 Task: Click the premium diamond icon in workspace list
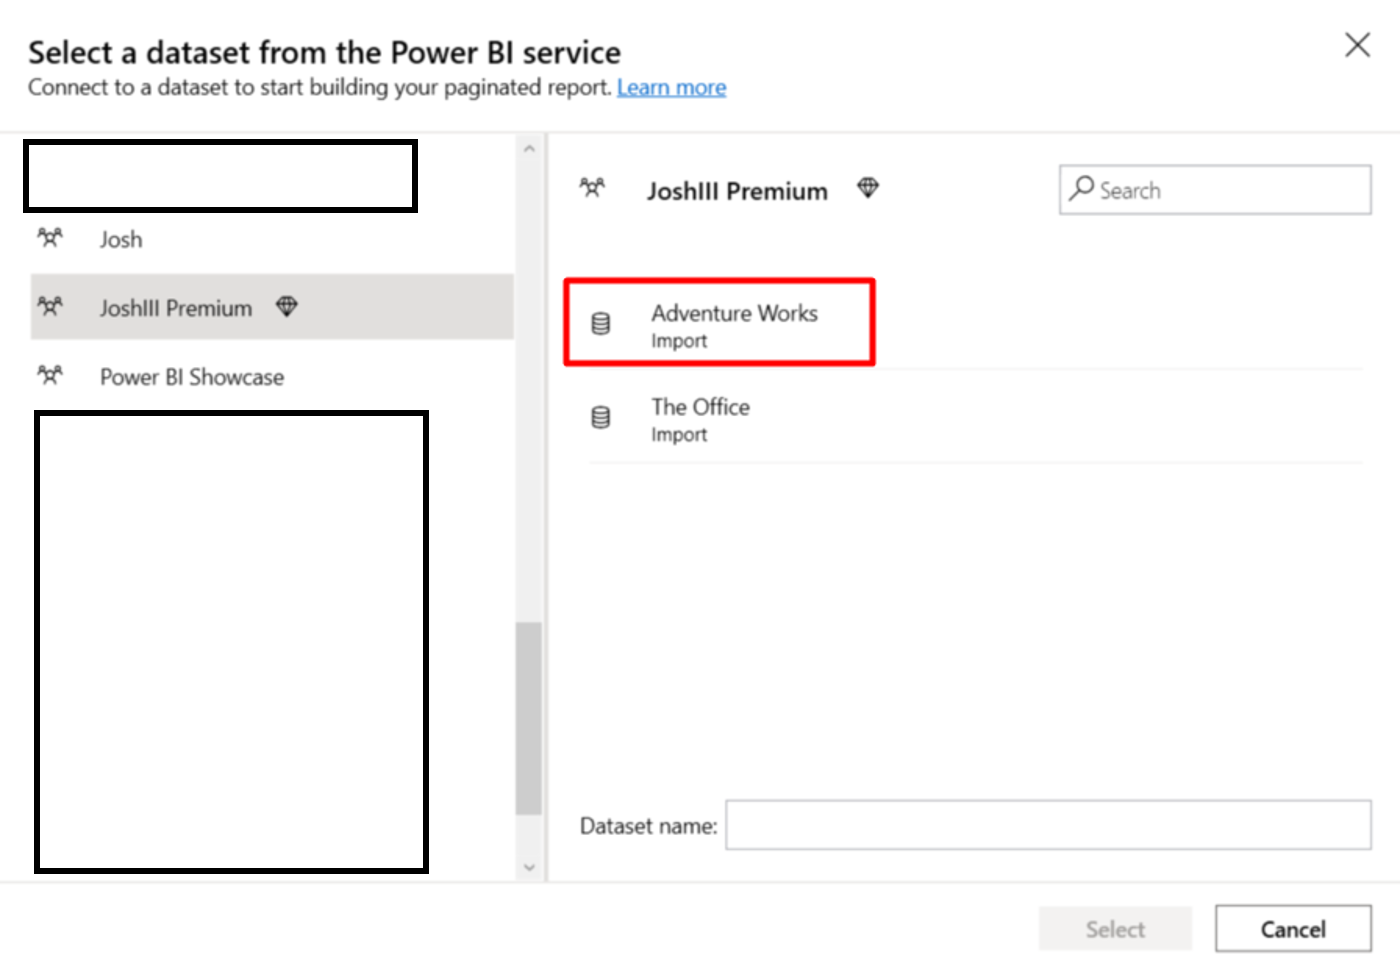pyautogui.click(x=287, y=306)
